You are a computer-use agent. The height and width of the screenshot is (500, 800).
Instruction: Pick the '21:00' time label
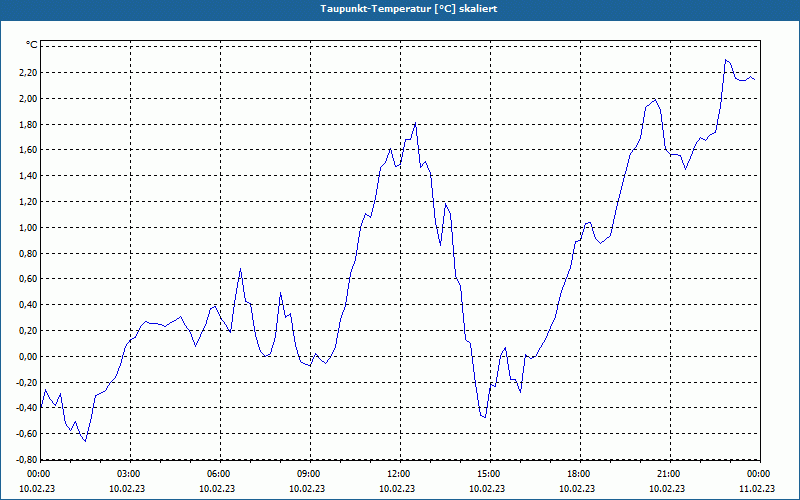pos(670,474)
